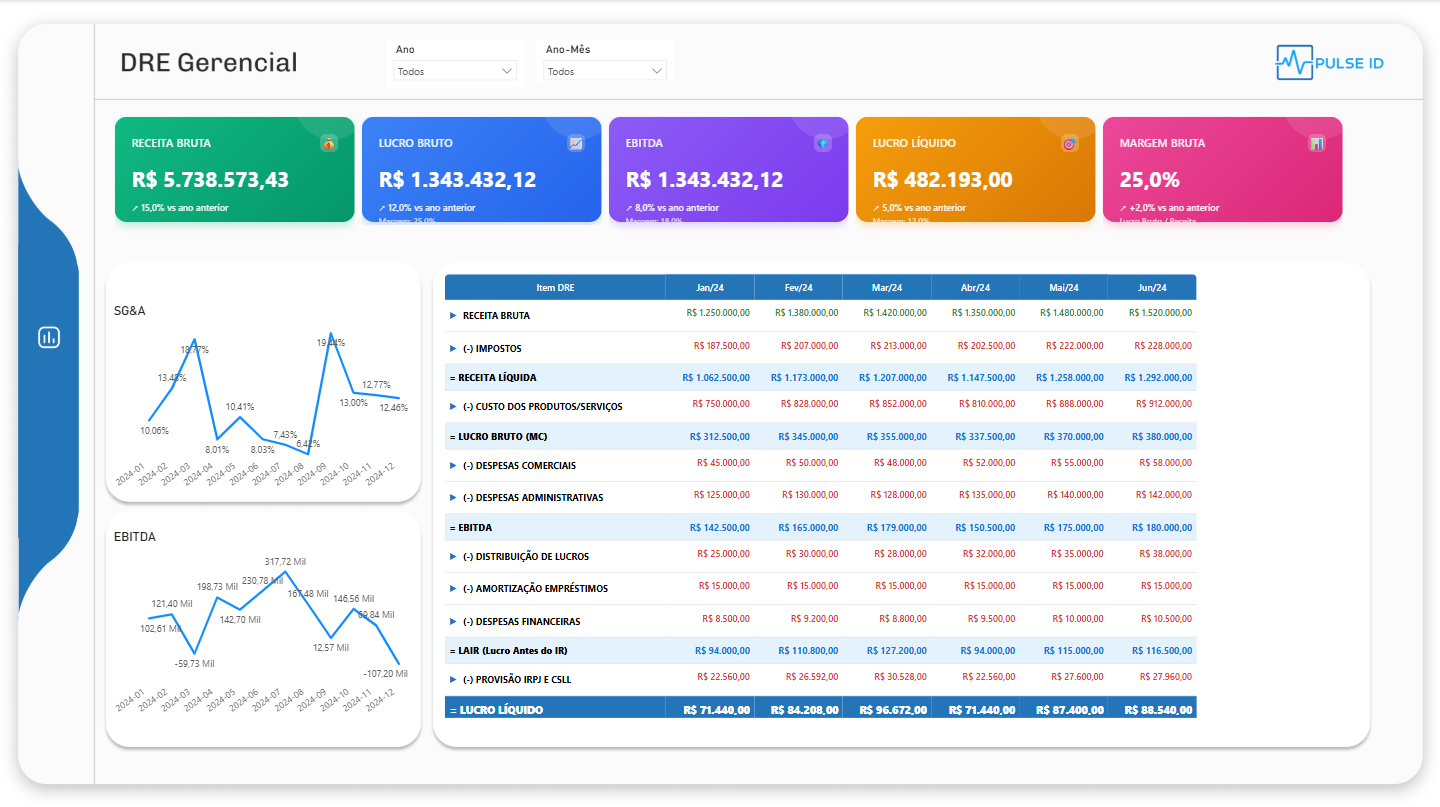
Task: Click the camera icon on Lucro Líquido card
Action: (x=1070, y=143)
